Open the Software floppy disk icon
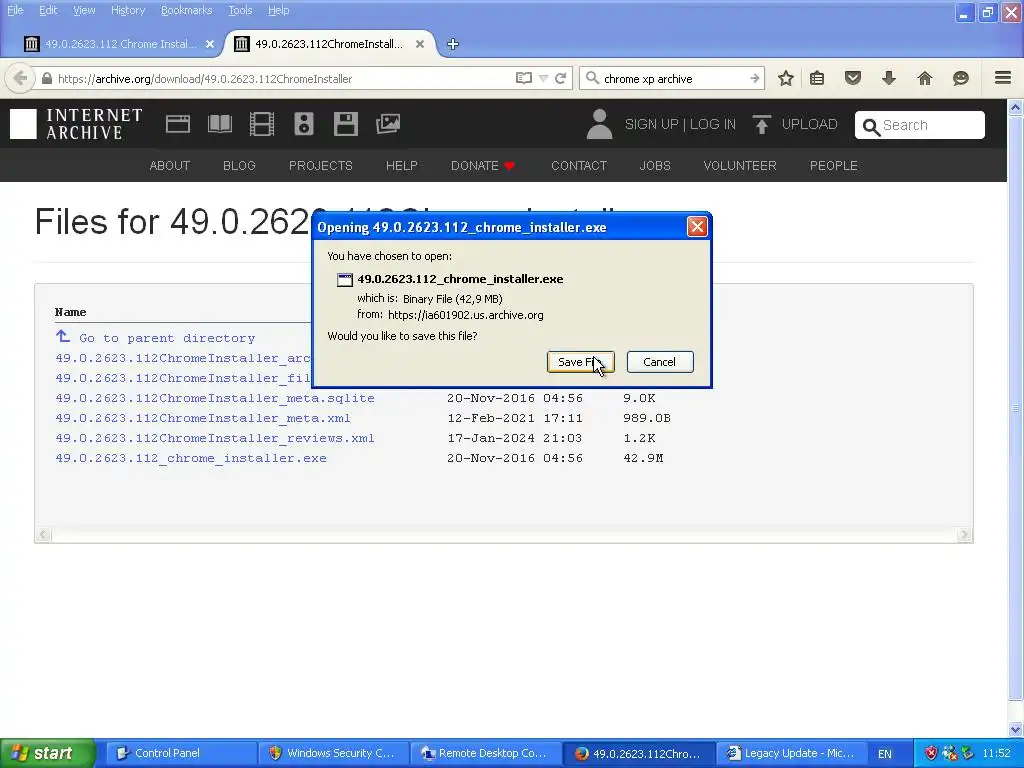The image size is (1024, 768). [345, 124]
